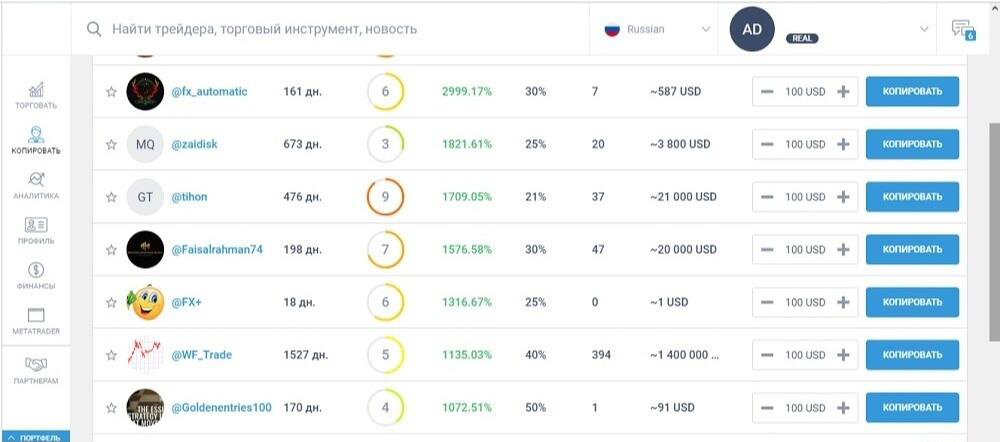Click the trader search input field
Screen dimensions: 1000x442
pyautogui.click(x=330, y=29)
